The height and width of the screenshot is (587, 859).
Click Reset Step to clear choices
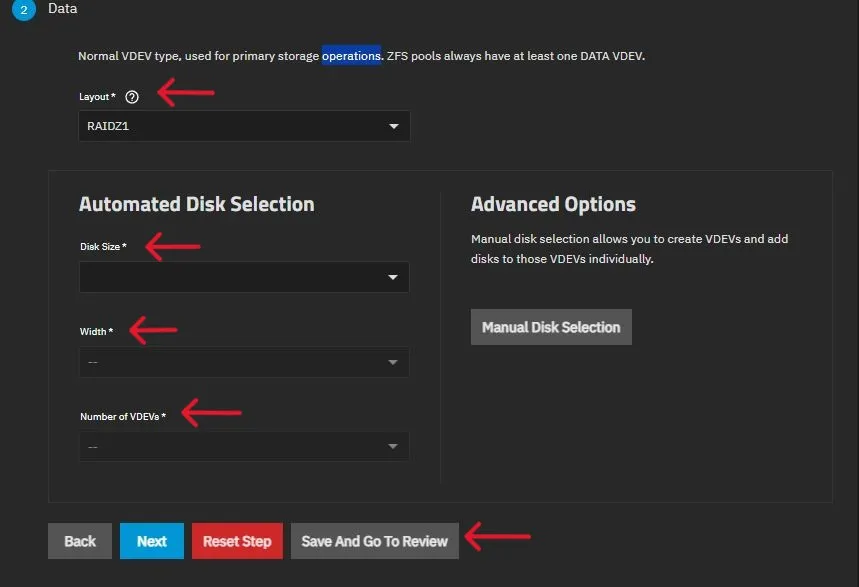pyautogui.click(x=237, y=540)
